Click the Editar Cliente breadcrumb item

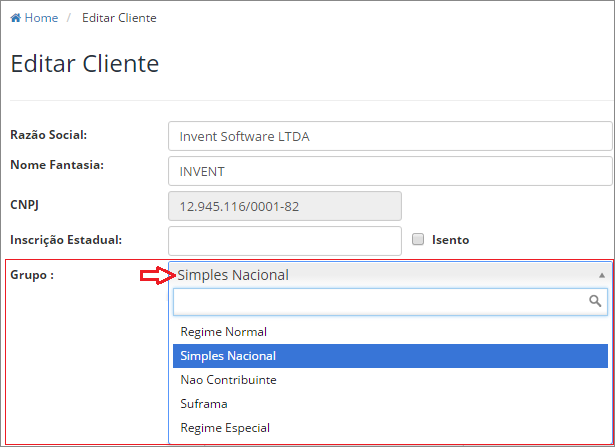119,18
